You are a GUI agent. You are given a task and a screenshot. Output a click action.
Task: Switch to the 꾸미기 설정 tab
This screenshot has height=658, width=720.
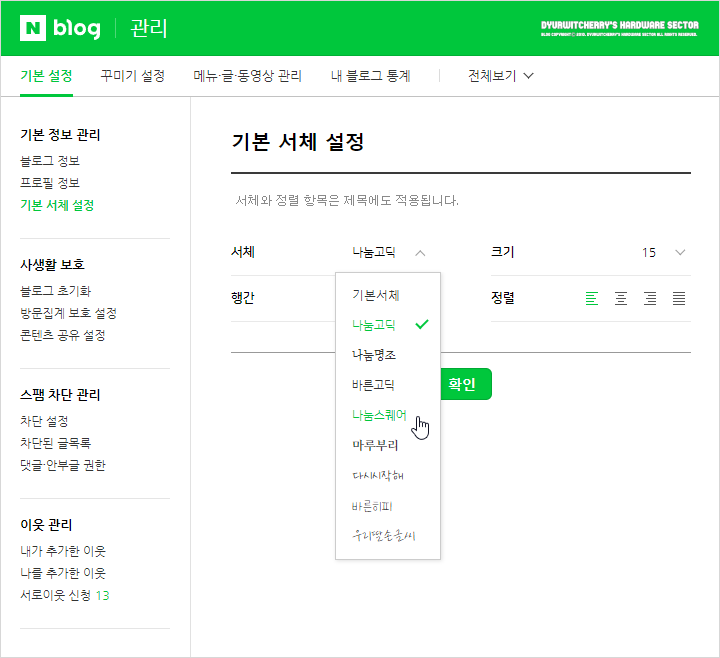pos(133,76)
